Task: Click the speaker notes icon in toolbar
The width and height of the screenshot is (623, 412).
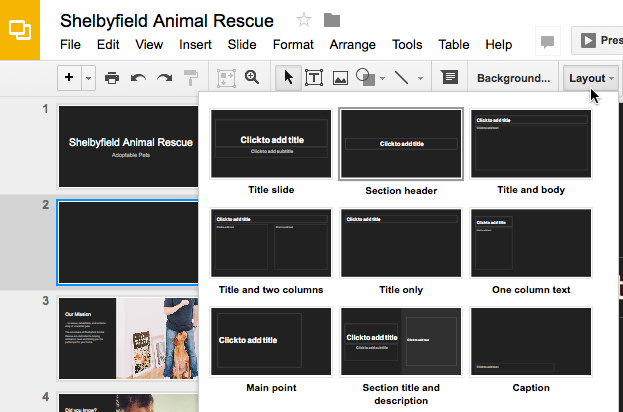Action: [450, 77]
